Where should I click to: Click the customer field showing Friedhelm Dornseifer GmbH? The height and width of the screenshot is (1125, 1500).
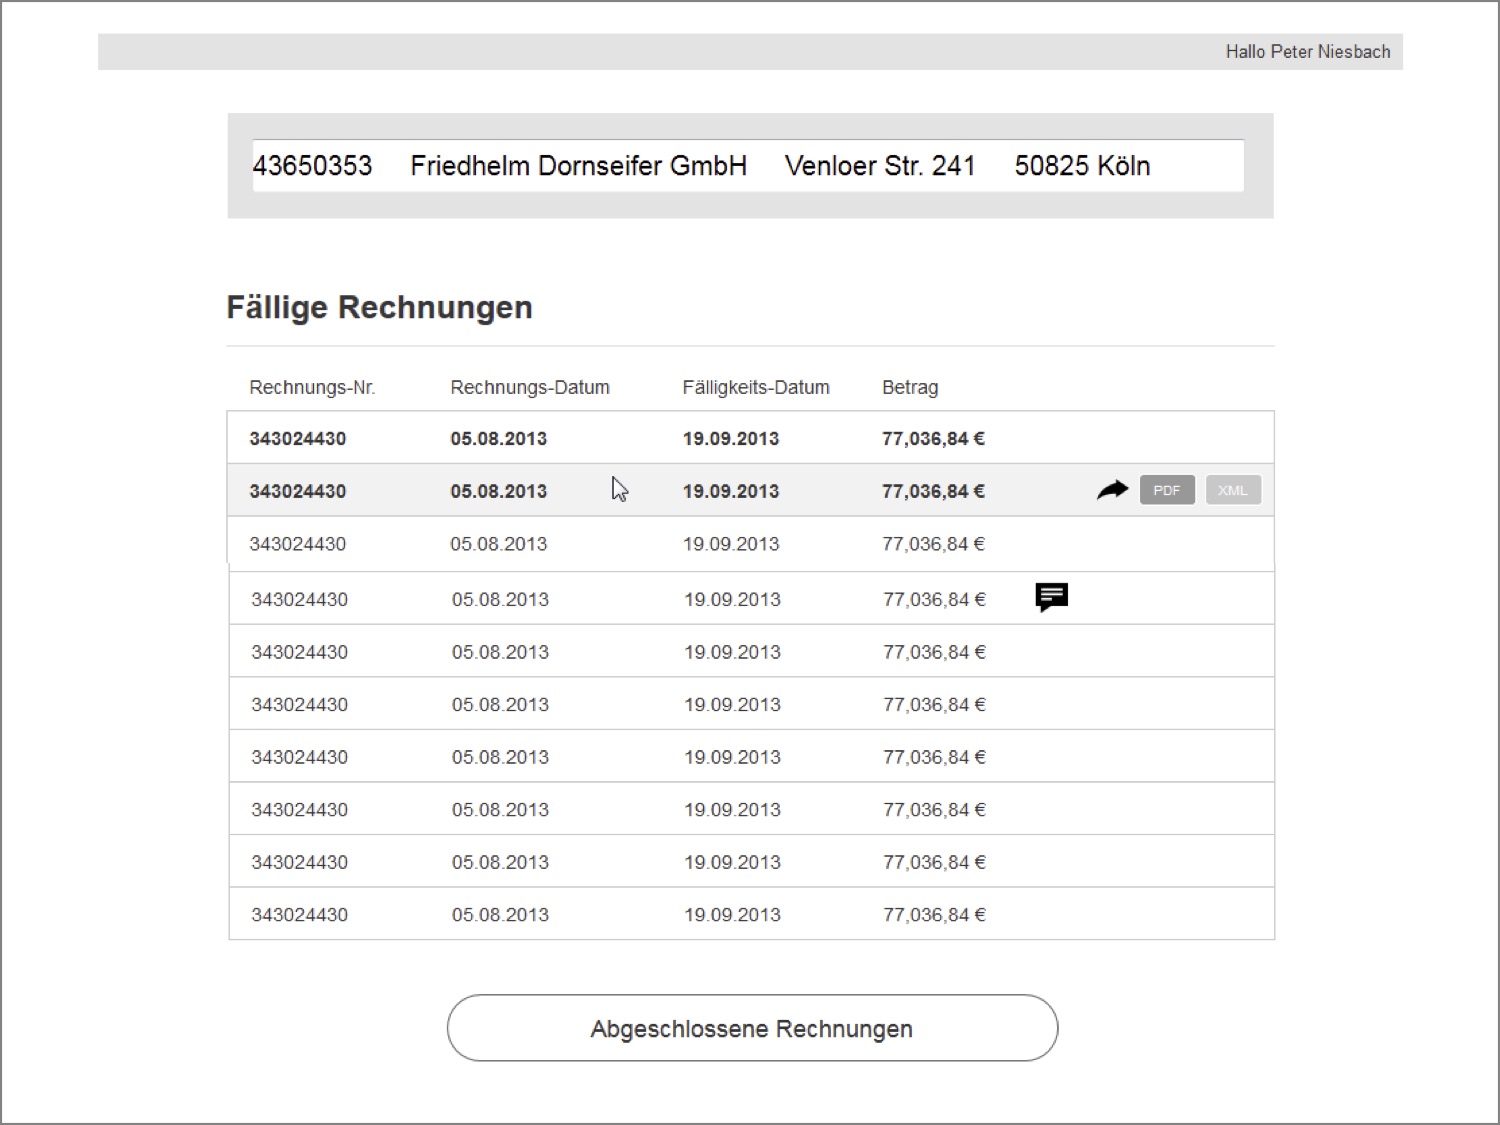point(748,166)
